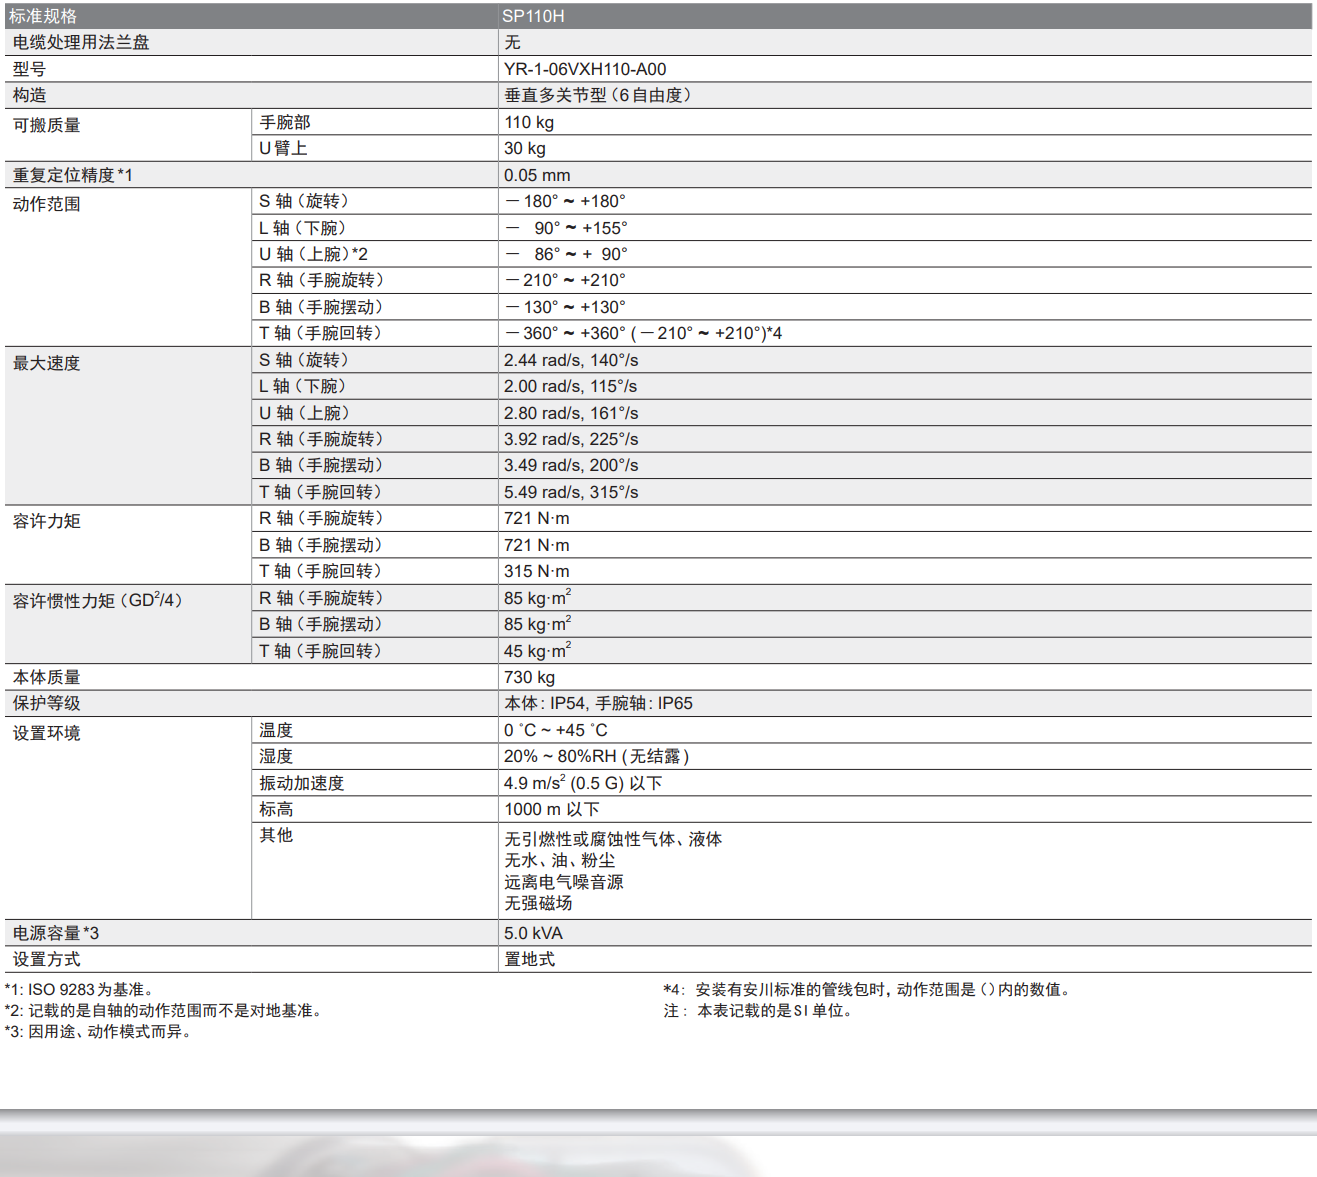The image size is (1317, 1177).
Task: Click the model number YR-1-06VXH110-A00
Action: (x=585, y=69)
